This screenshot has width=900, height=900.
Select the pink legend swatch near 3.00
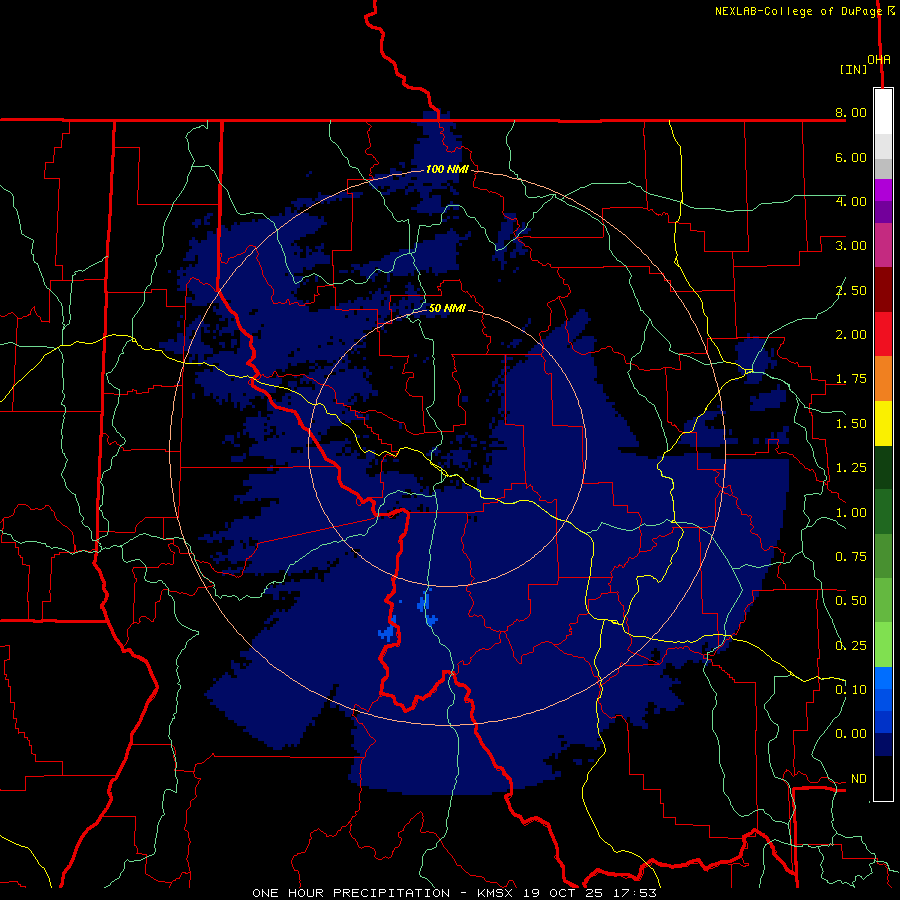click(x=883, y=245)
